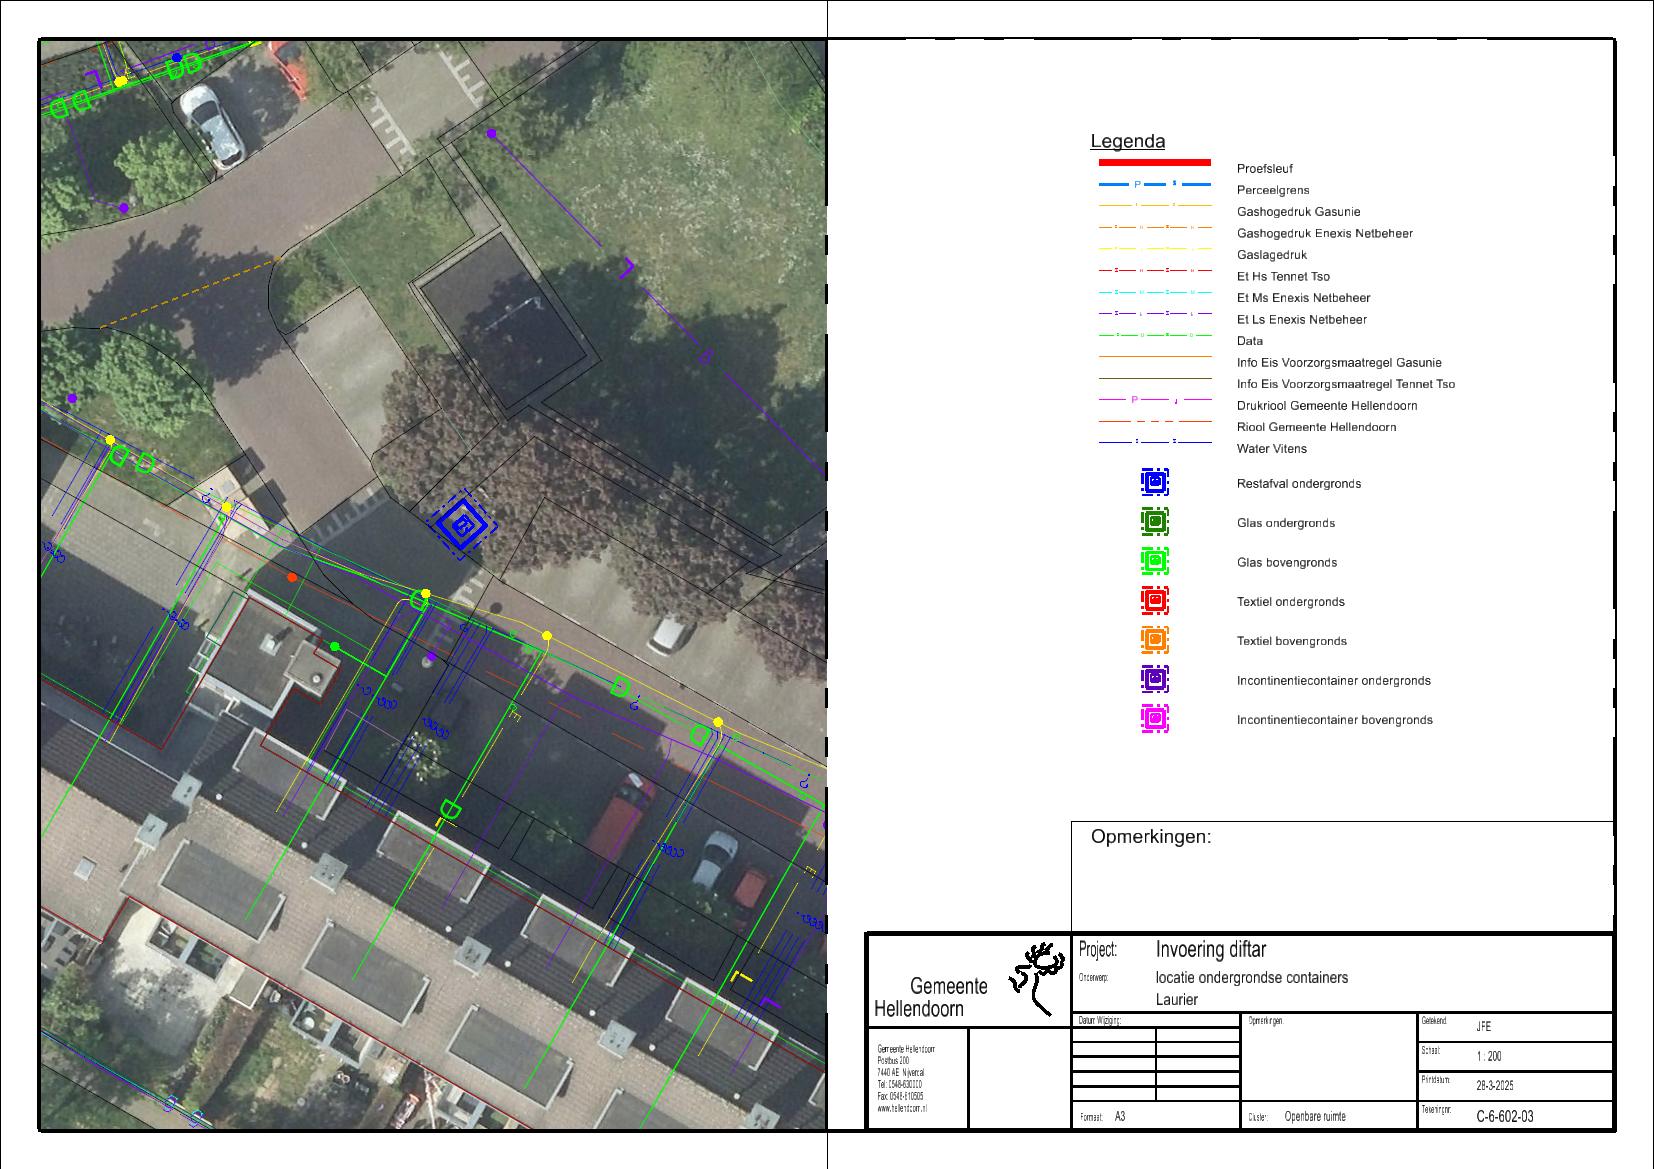The width and height of the screenshot is (1654, 1169).
Task: Click the blue container symbol on the map
Action: pyautogui.click(x=461, y=523)
